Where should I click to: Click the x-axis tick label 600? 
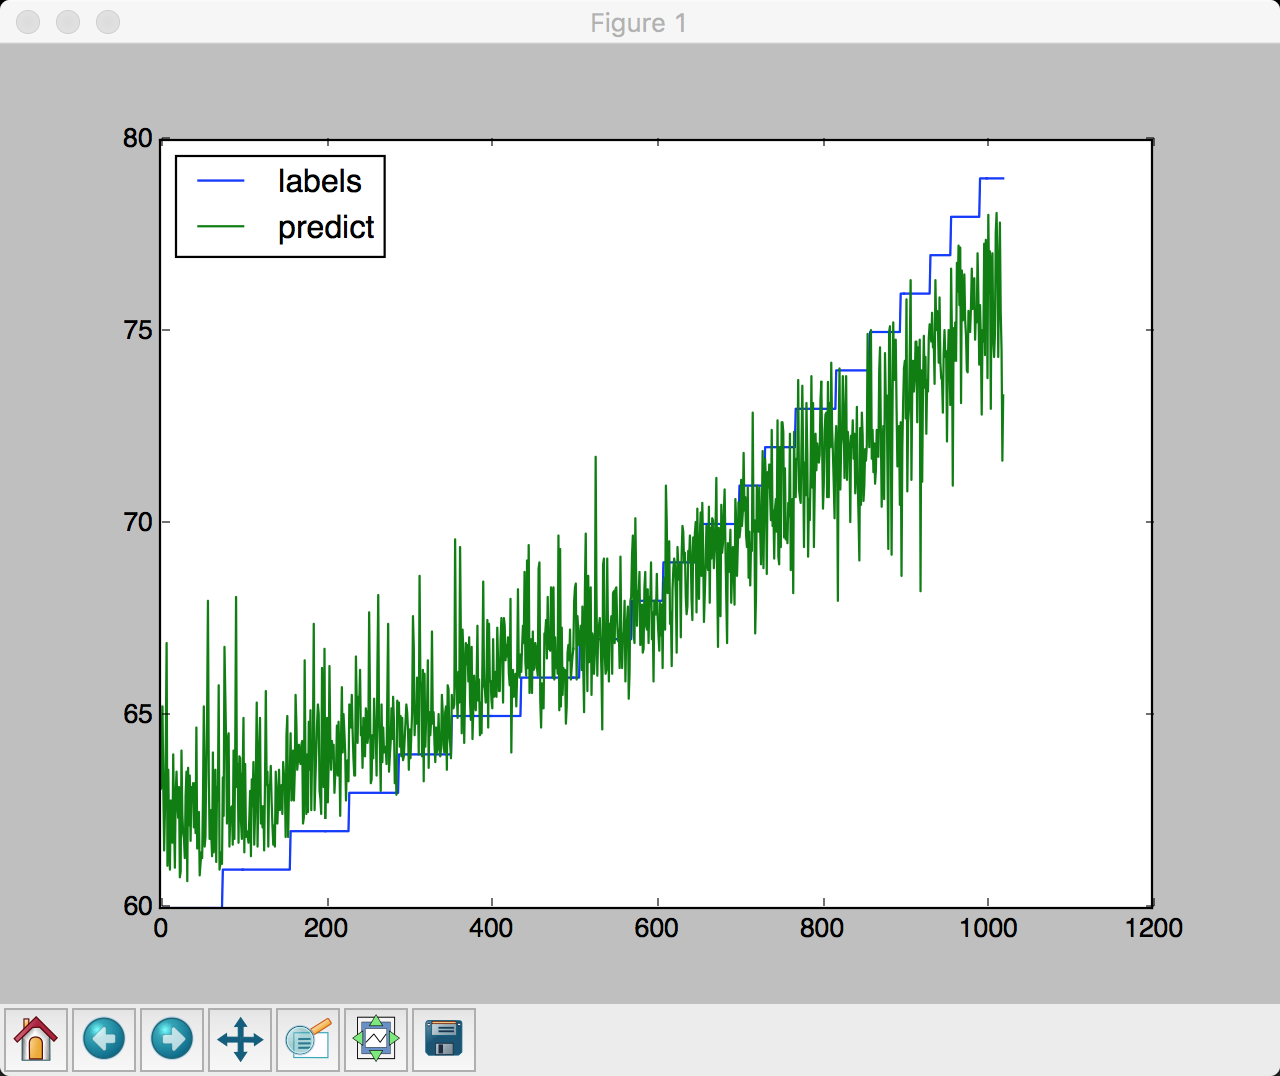coord(656,929)
